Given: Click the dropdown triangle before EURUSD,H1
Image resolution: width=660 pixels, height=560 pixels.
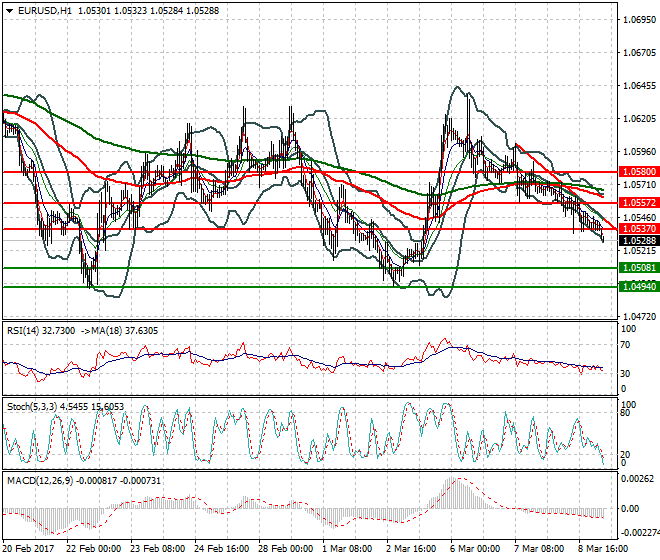Looking at the screenshot, I should point(10,11).
